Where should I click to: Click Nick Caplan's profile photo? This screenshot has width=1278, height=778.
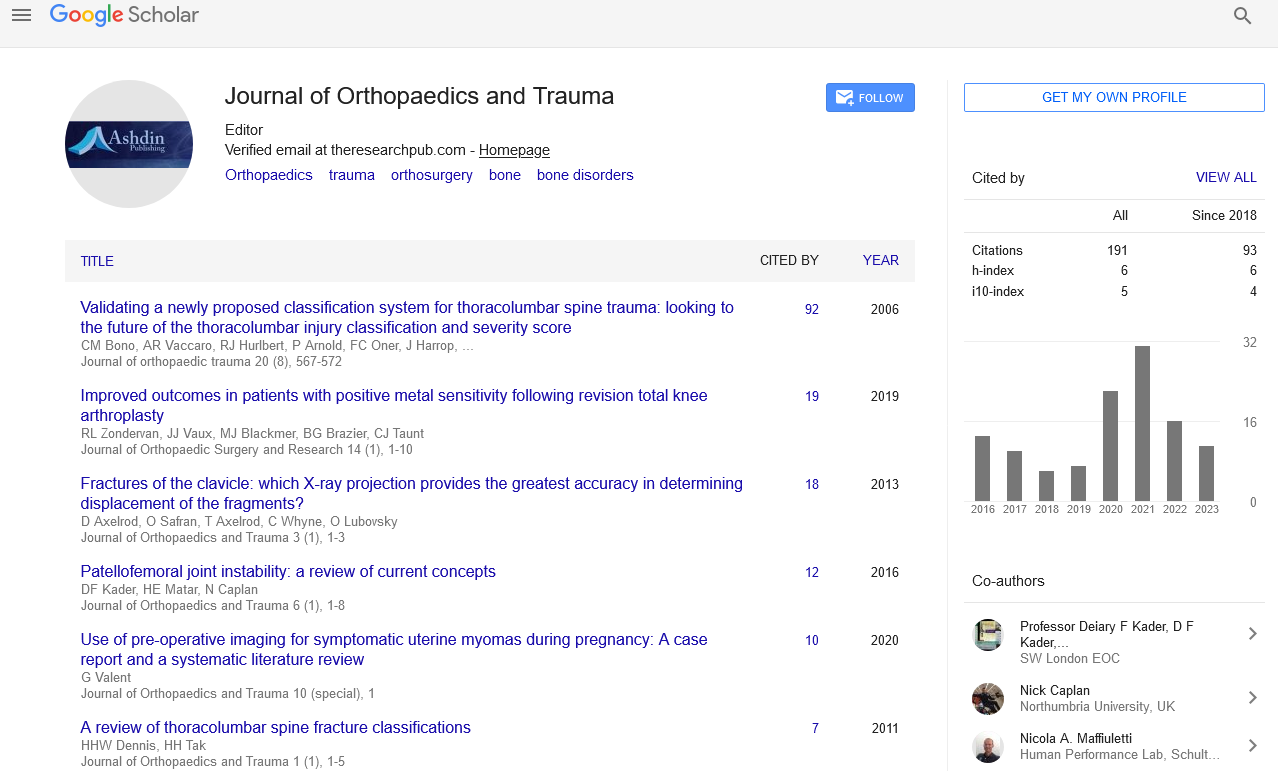988,698
